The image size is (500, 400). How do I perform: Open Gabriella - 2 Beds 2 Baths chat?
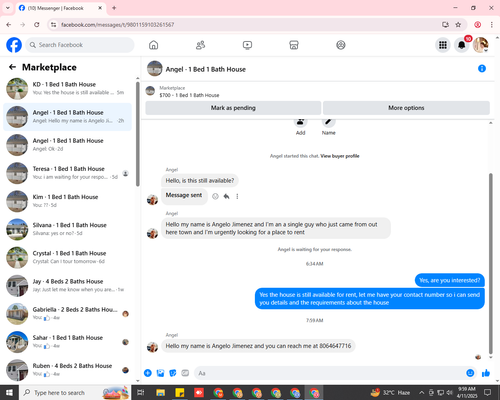(x=67, y=314)
